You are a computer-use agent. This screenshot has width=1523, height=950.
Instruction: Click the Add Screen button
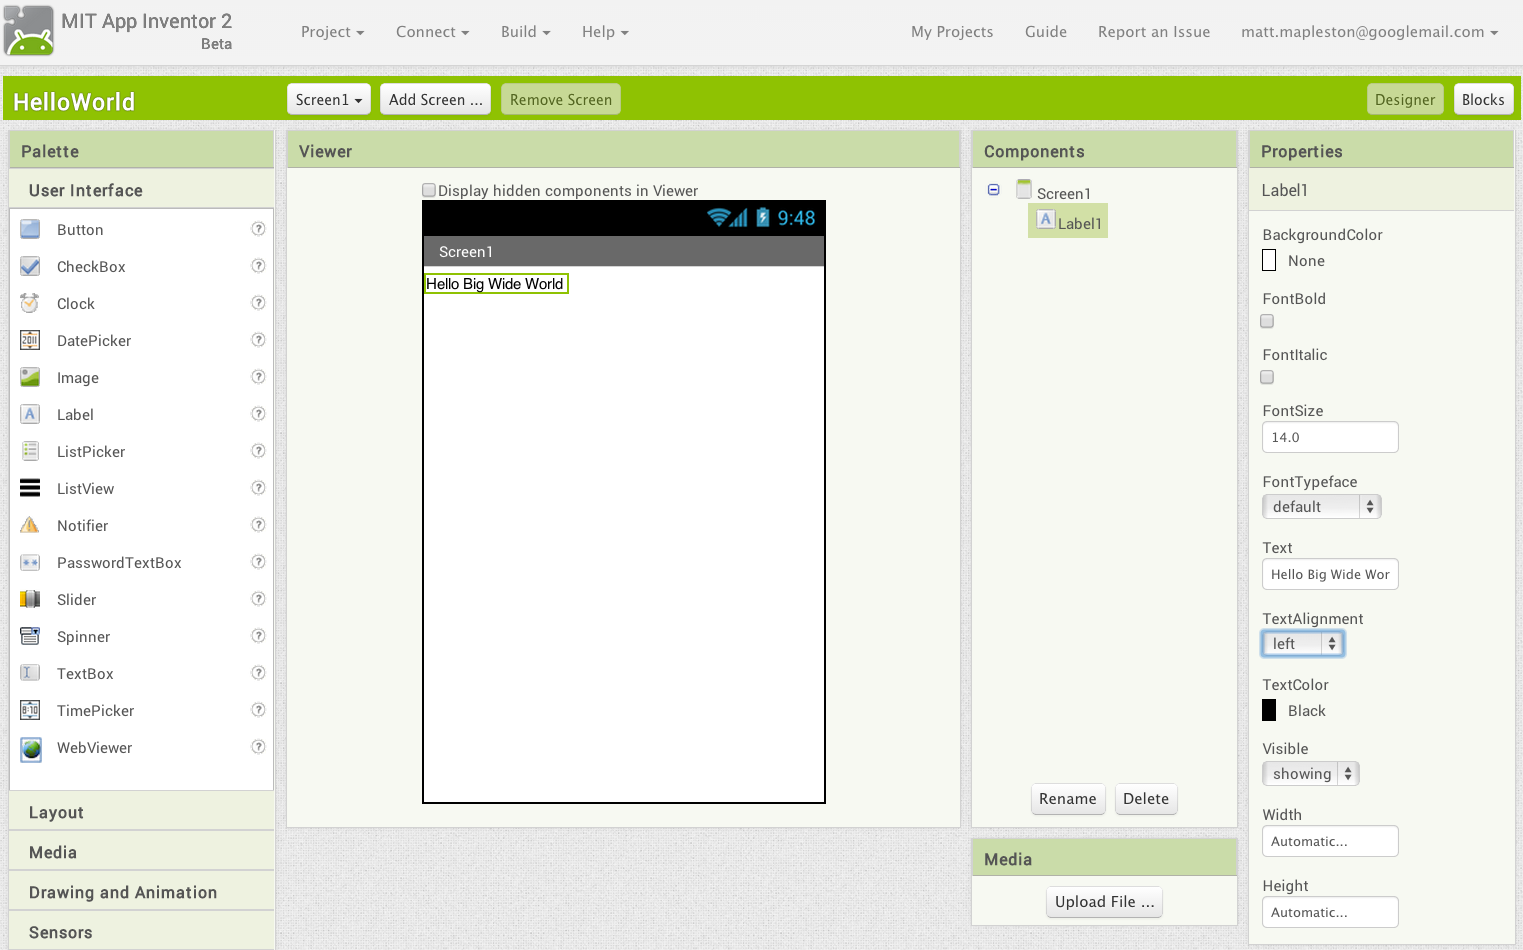coord(435,99)
